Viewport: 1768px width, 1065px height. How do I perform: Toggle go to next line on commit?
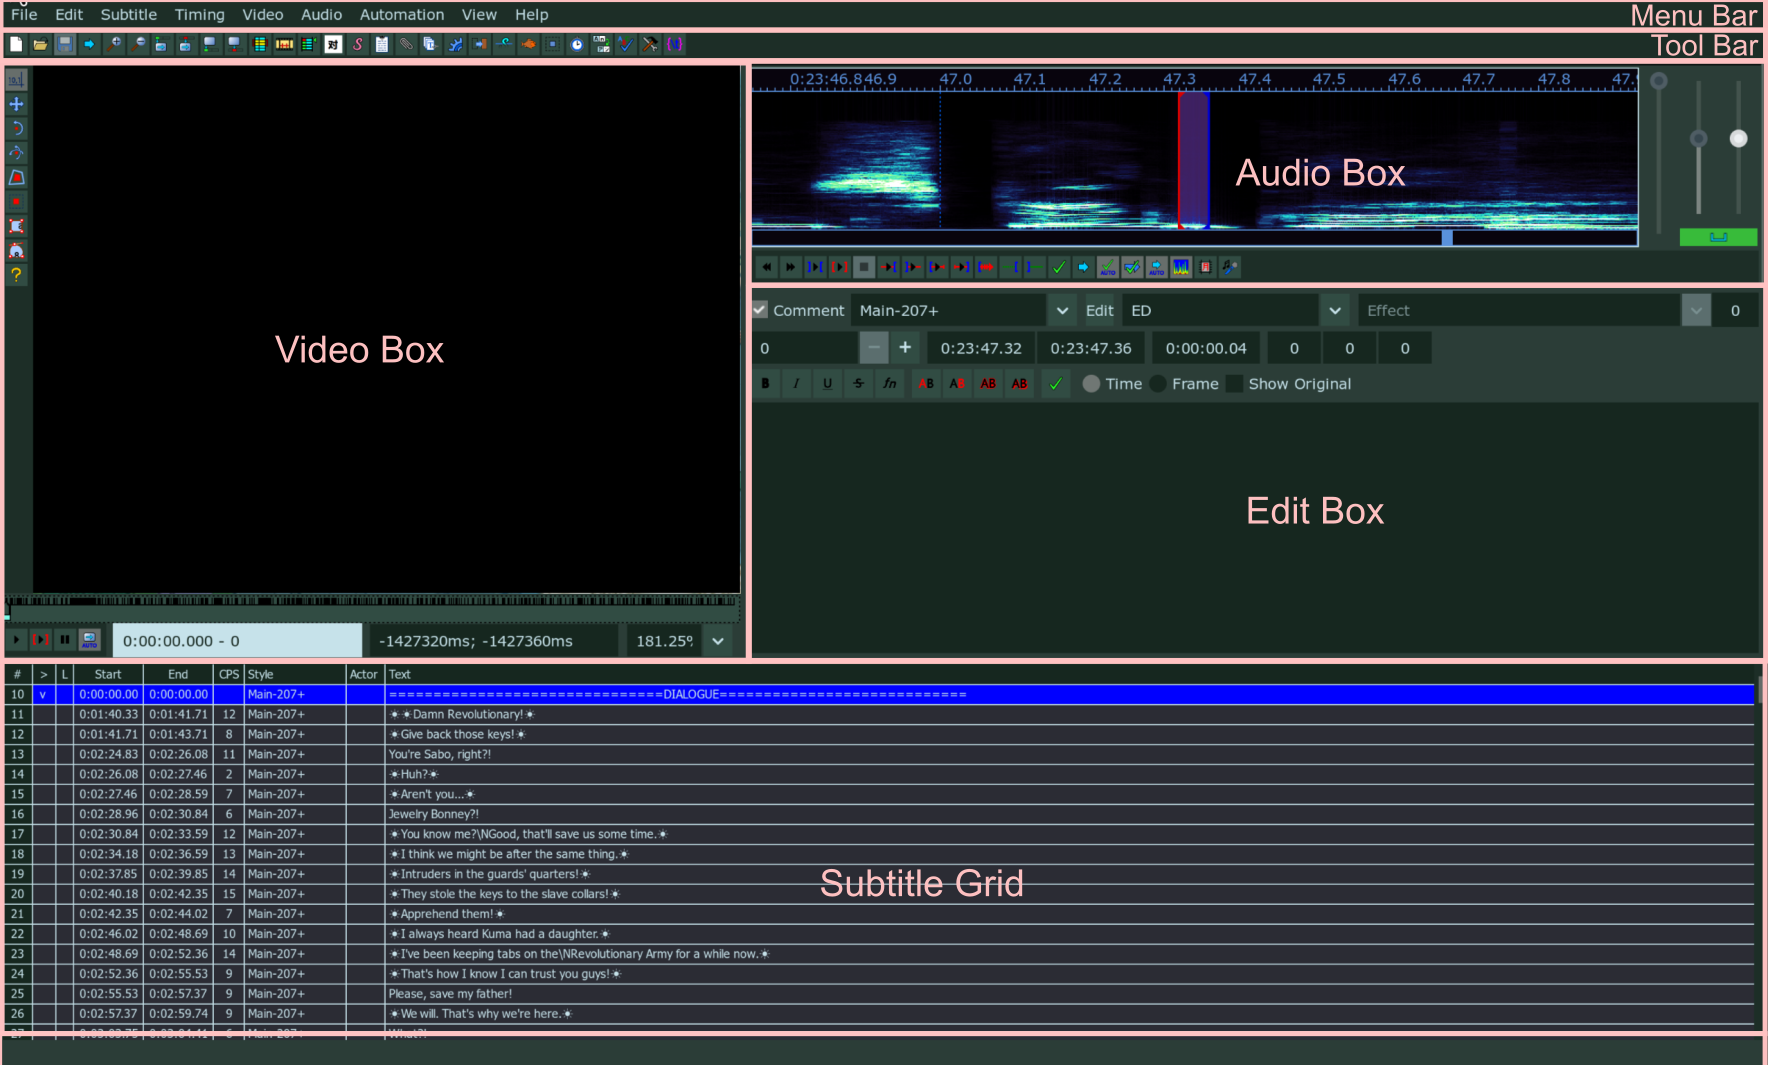1132,267
